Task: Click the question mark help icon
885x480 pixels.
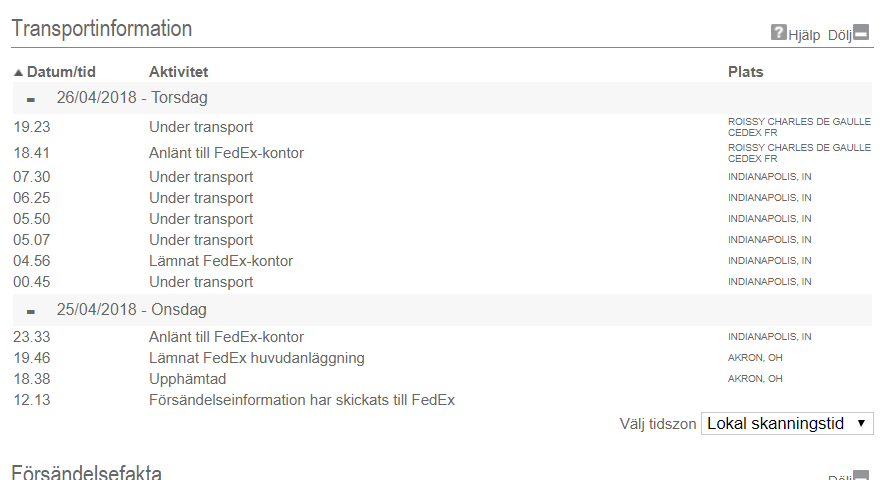Action: coord(778,32)
